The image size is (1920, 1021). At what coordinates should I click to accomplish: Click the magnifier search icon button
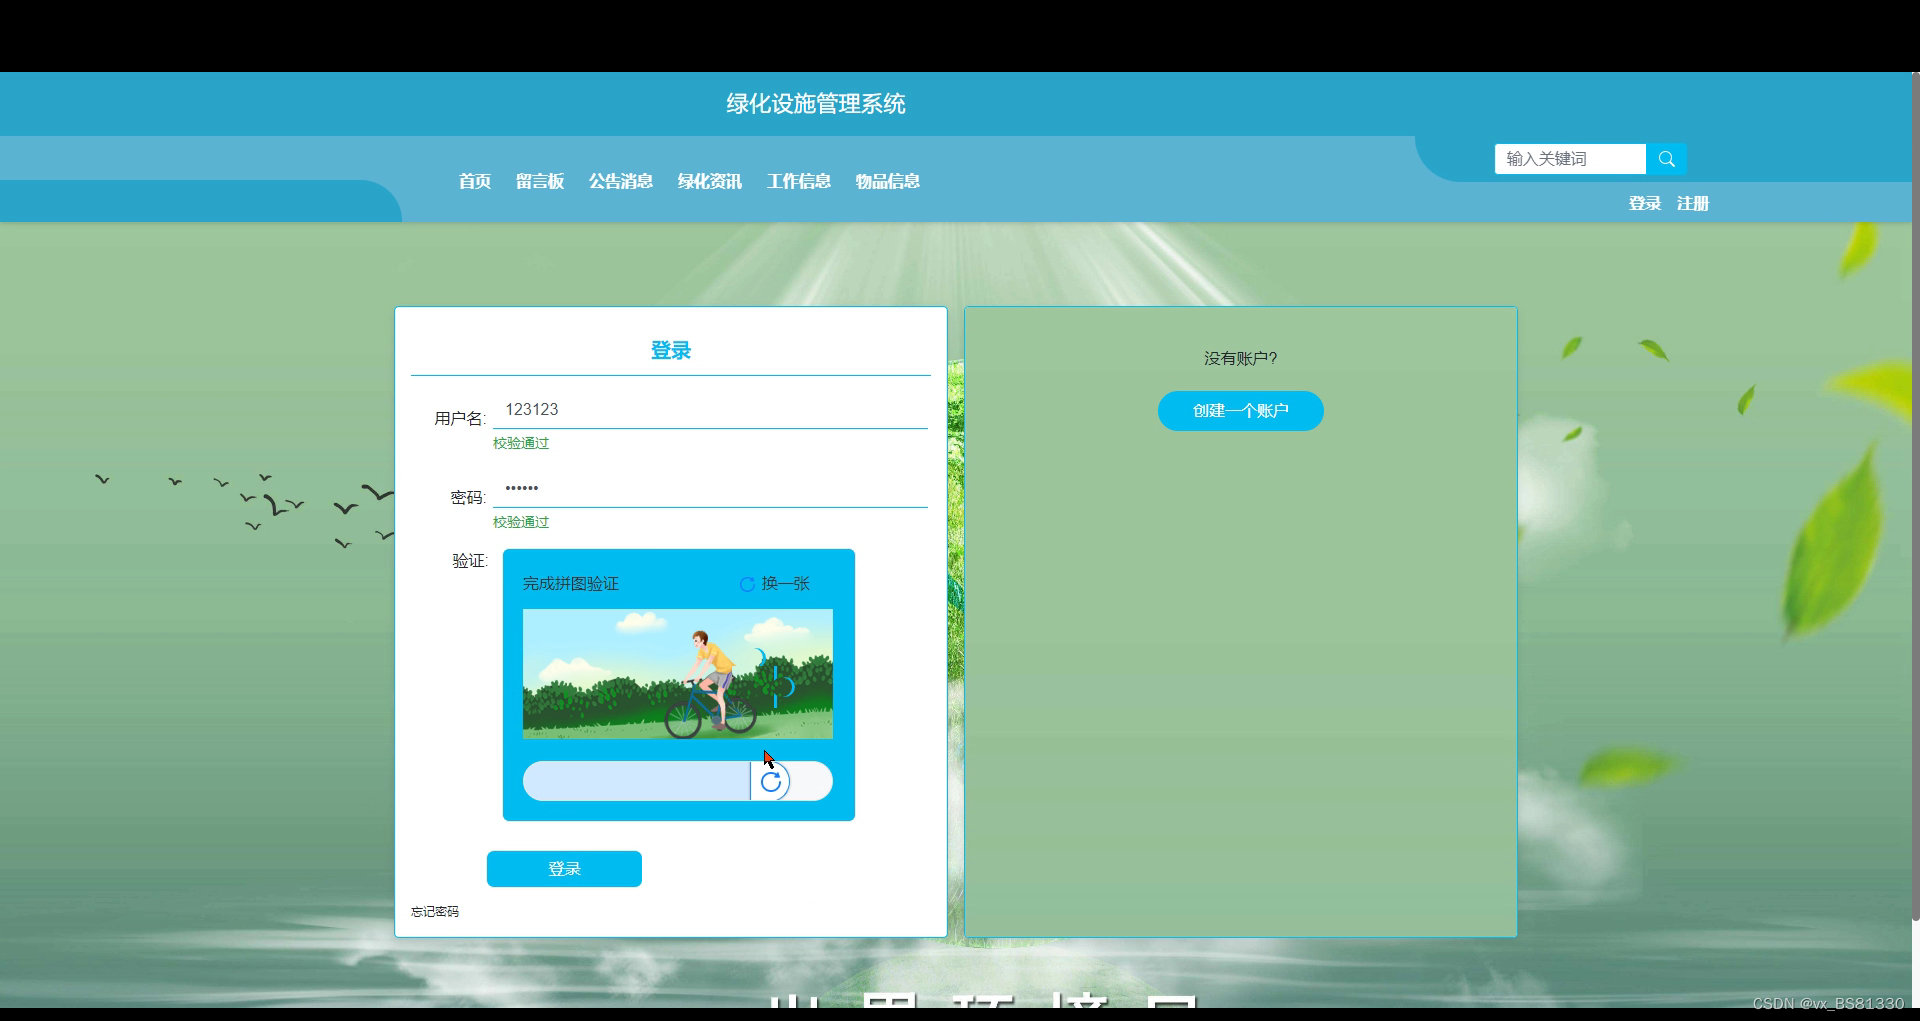(x=1666, y=159)
